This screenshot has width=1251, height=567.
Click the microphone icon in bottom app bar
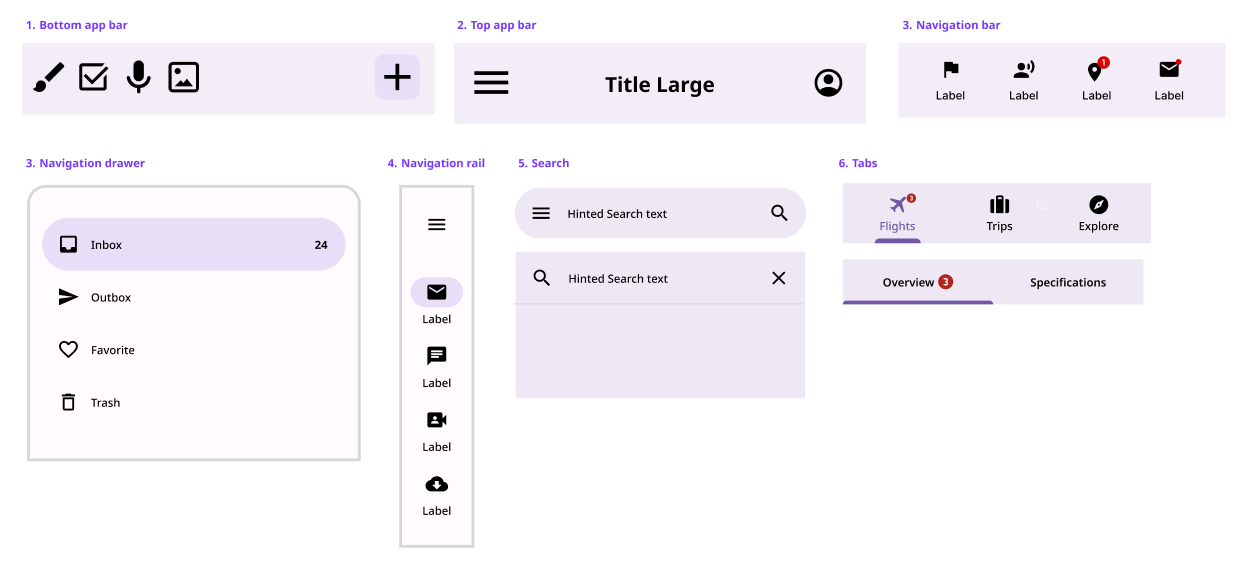(x=139, y=77)
